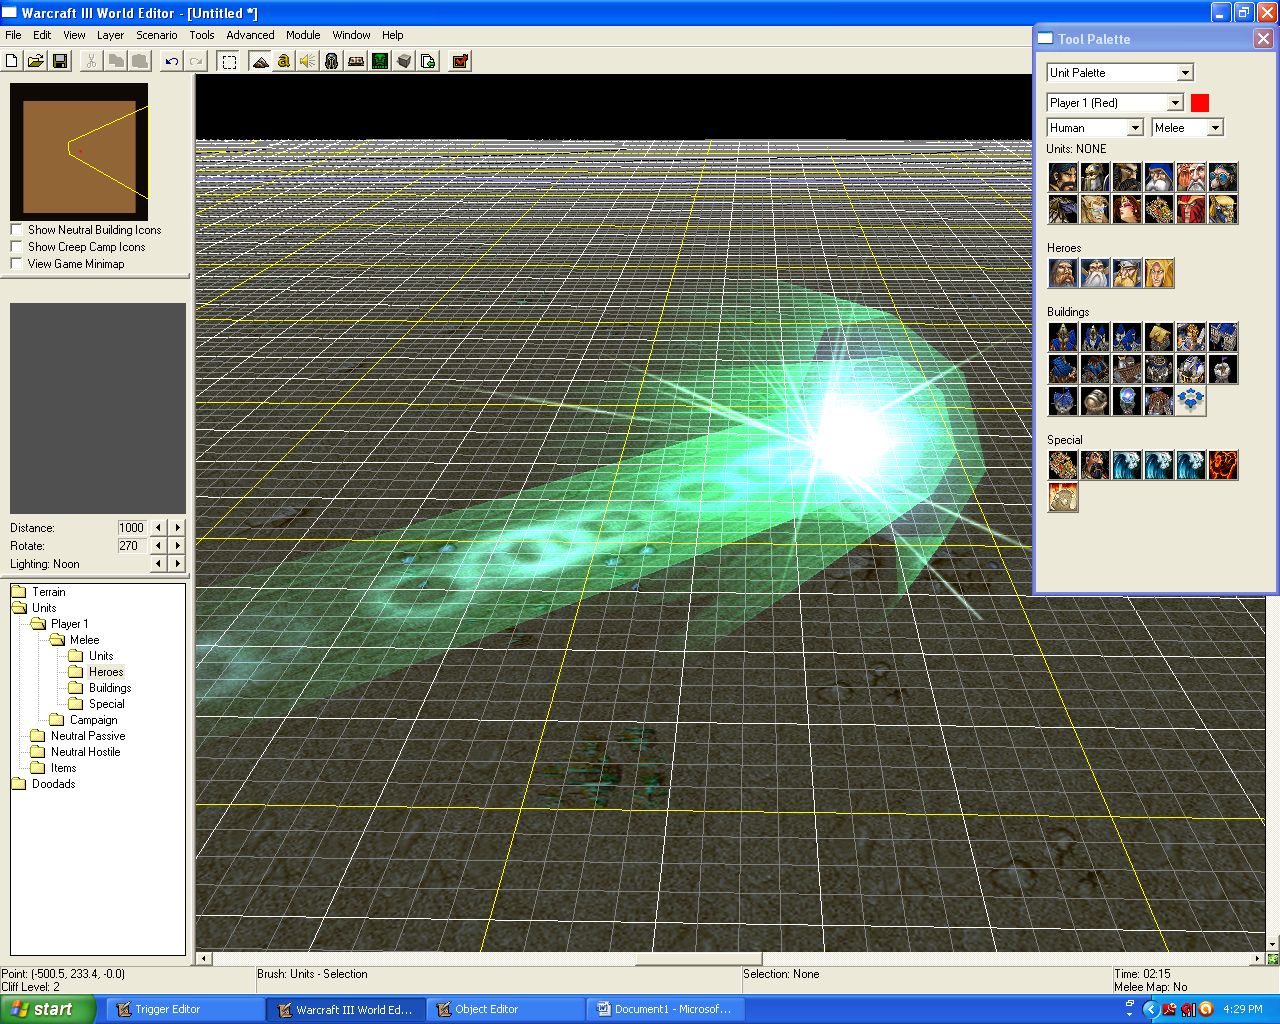This screenshot has width=1280, height=1024.
Task: Open the Terrain Editor mountain icon
Action: 260,61
